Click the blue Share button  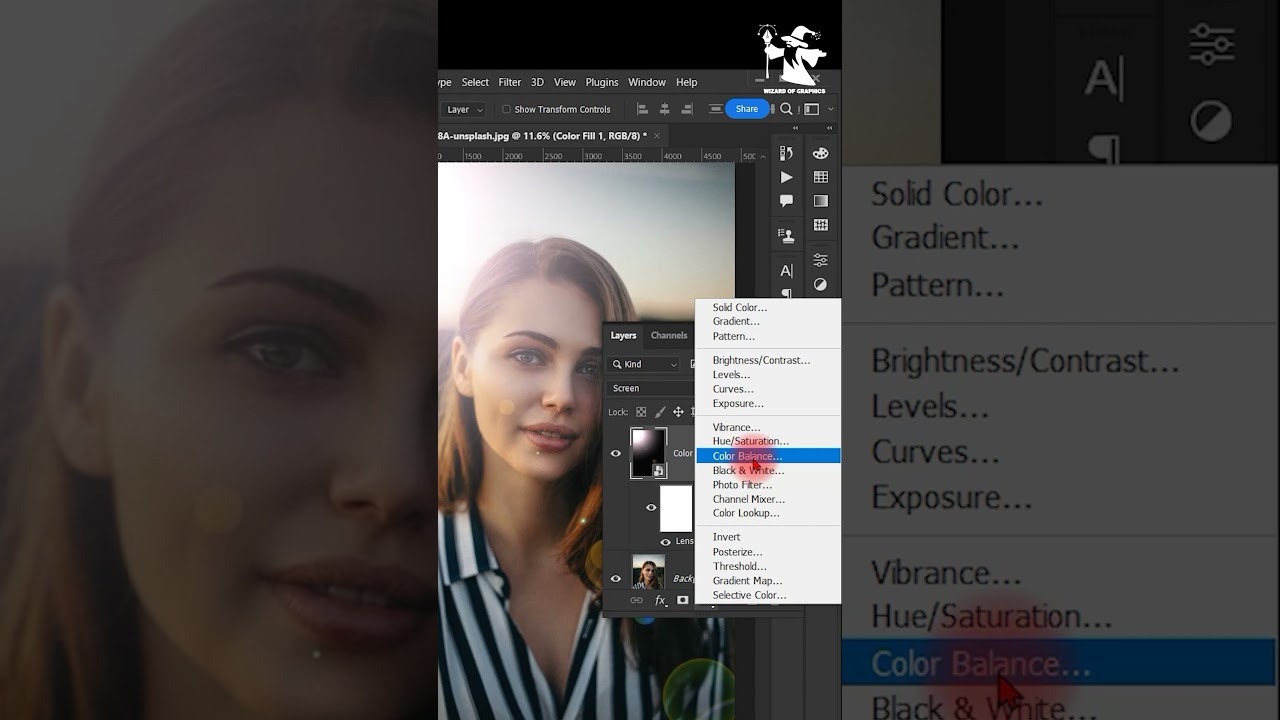coord(747,109)
